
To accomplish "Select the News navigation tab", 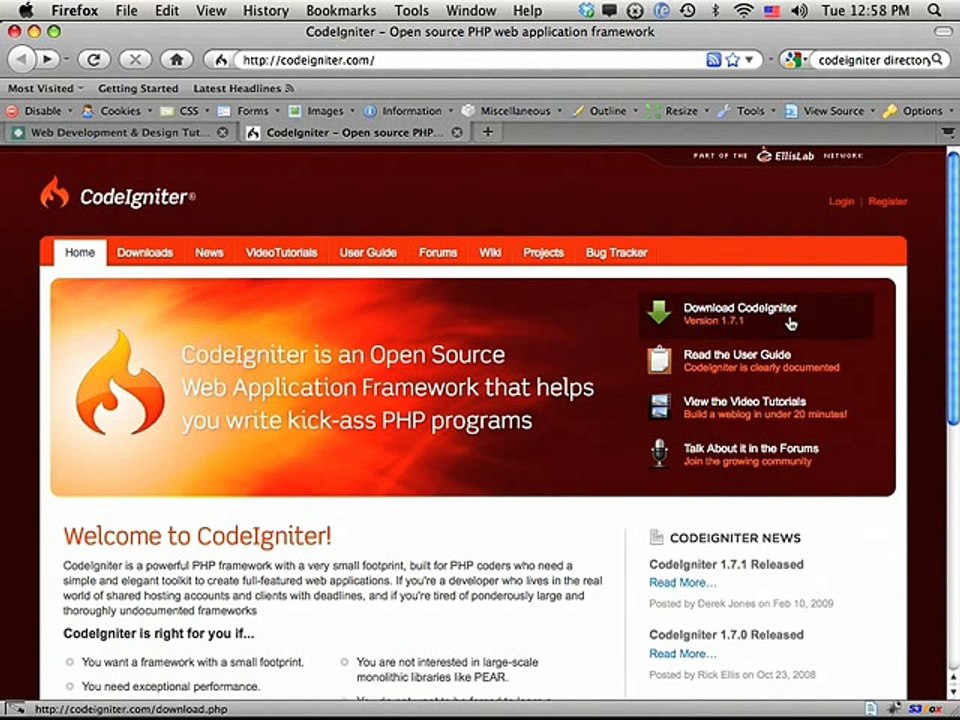I will click(x=209, y=252).
